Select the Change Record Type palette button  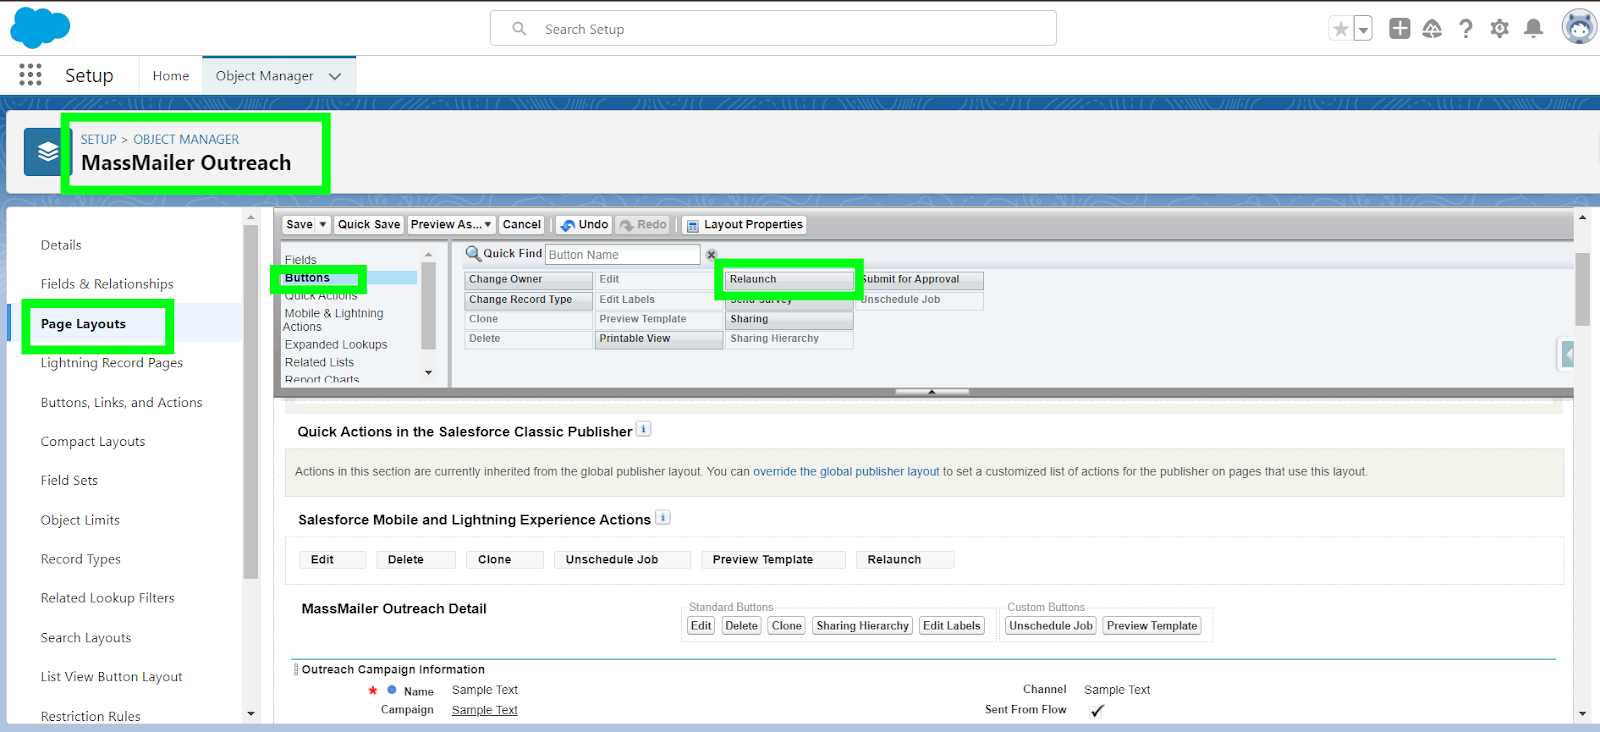[528, 300]
